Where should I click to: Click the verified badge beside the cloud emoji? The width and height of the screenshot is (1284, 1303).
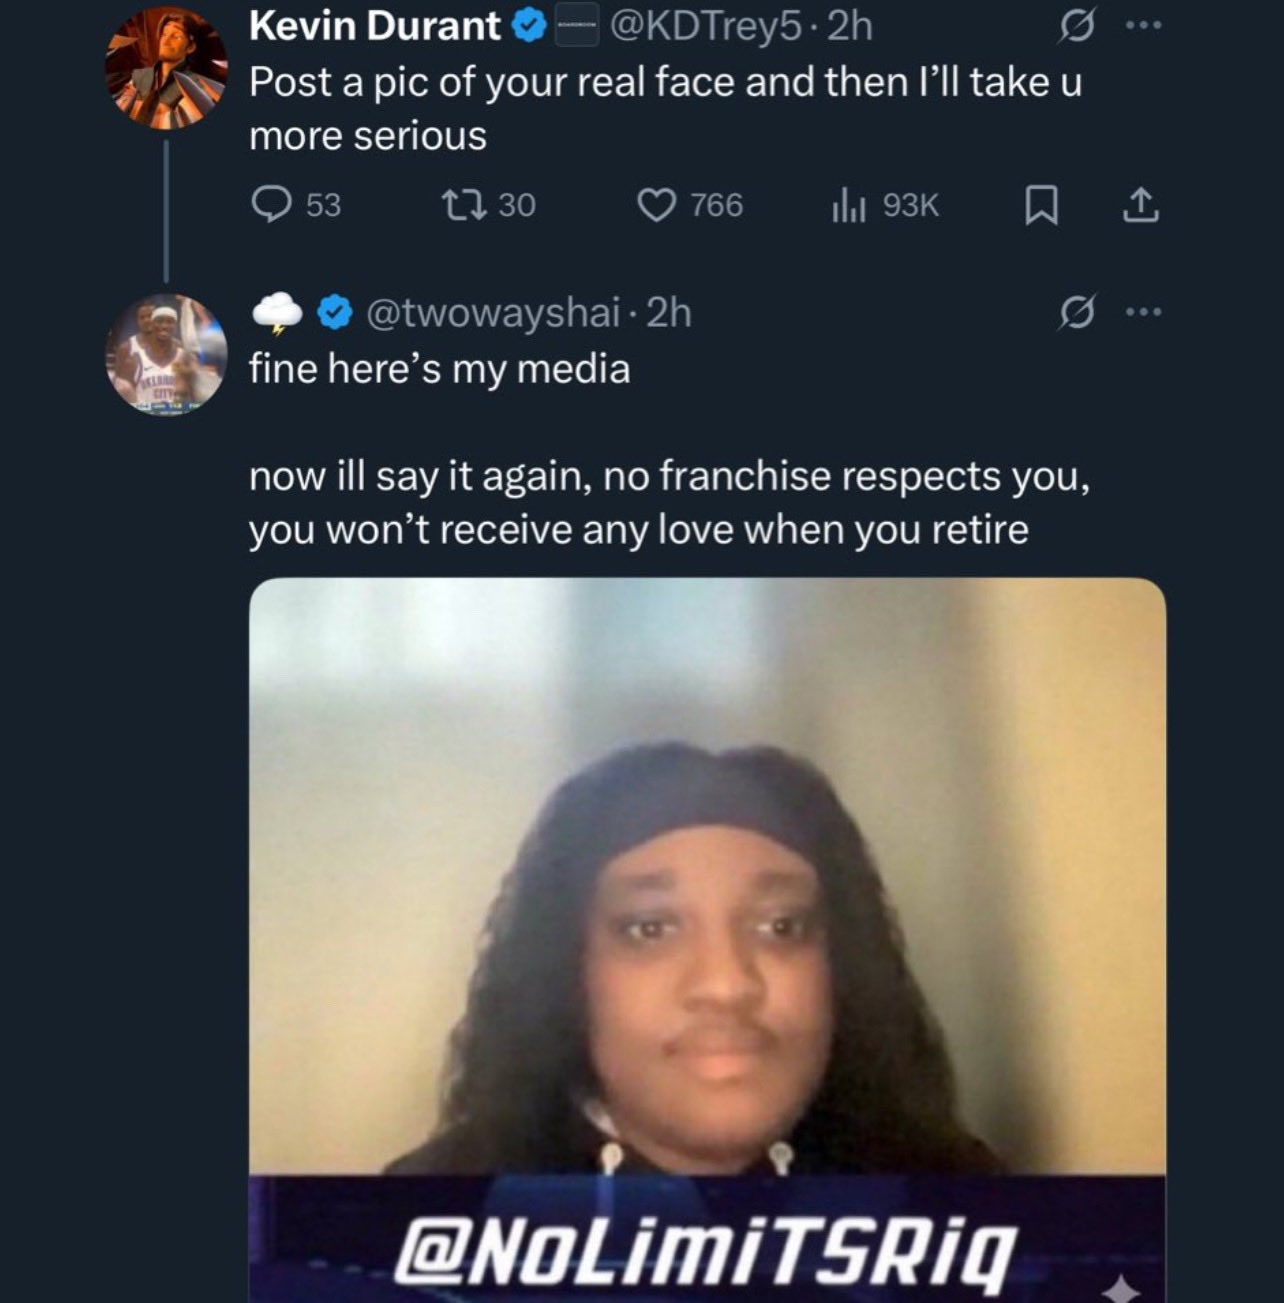pos(335,314)
